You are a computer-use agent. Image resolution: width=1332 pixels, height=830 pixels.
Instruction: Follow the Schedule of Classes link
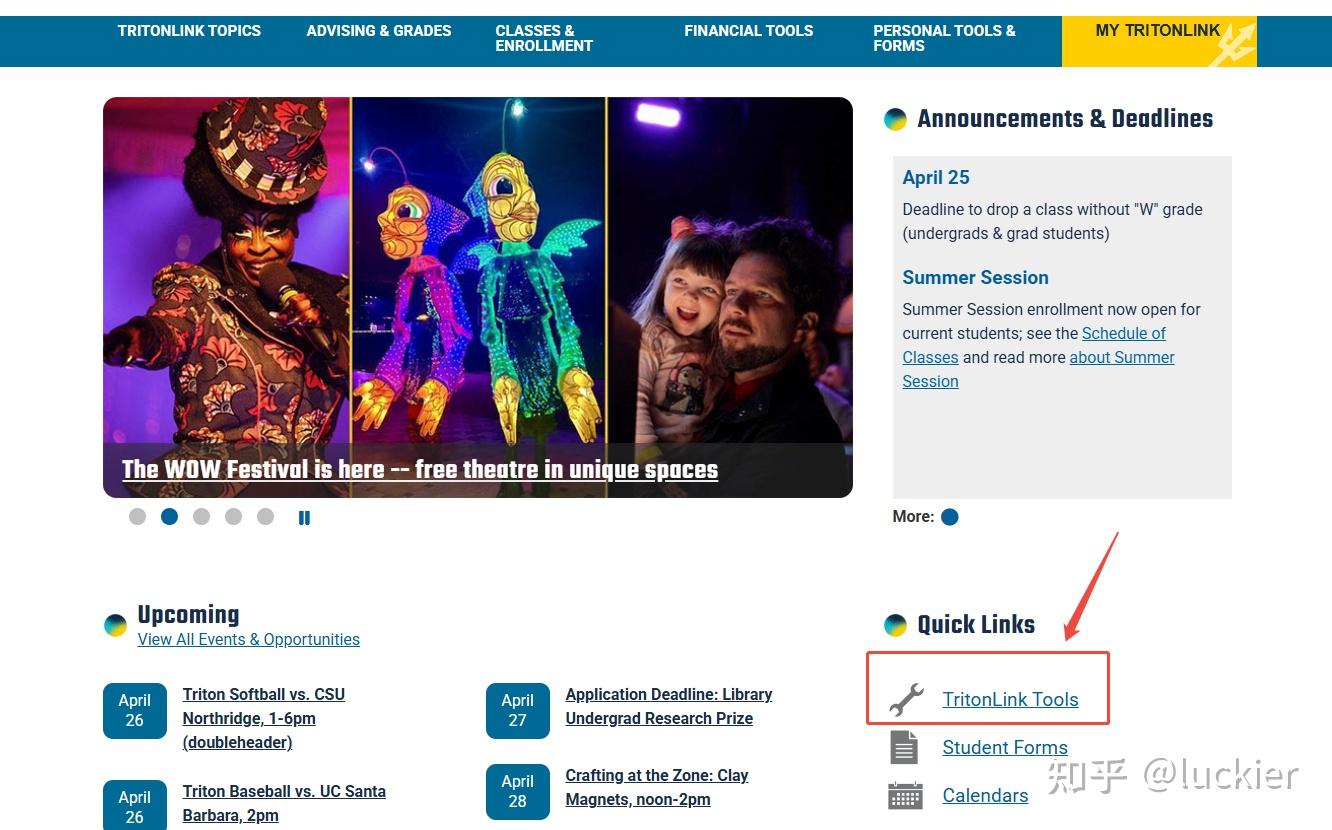1034,345
